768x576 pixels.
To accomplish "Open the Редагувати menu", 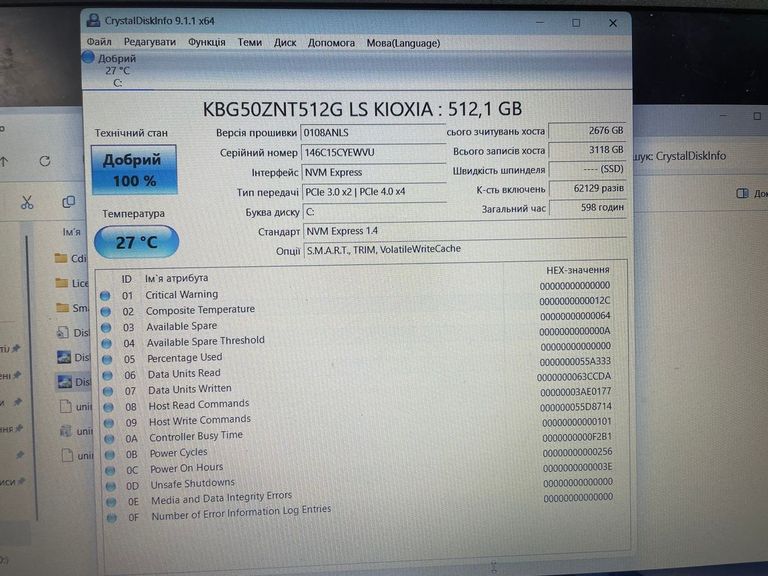I will pyautogui.click(x=149, y=42).
